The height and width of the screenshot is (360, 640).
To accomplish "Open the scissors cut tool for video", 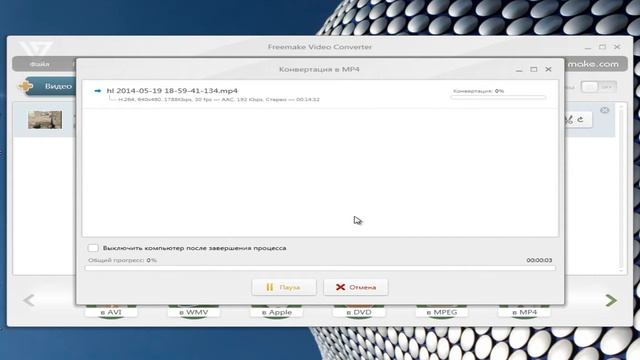I will click(x=569, y=120).
